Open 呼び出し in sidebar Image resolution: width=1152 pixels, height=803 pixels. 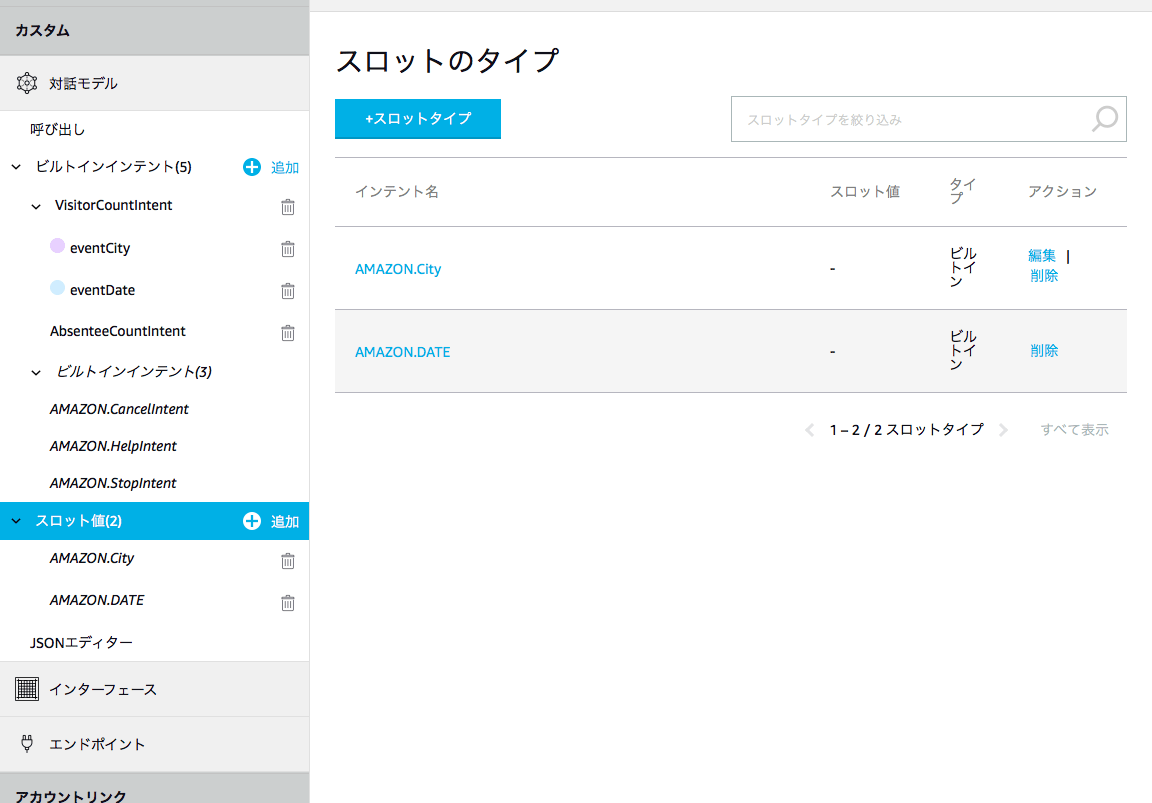click(57, 129)
